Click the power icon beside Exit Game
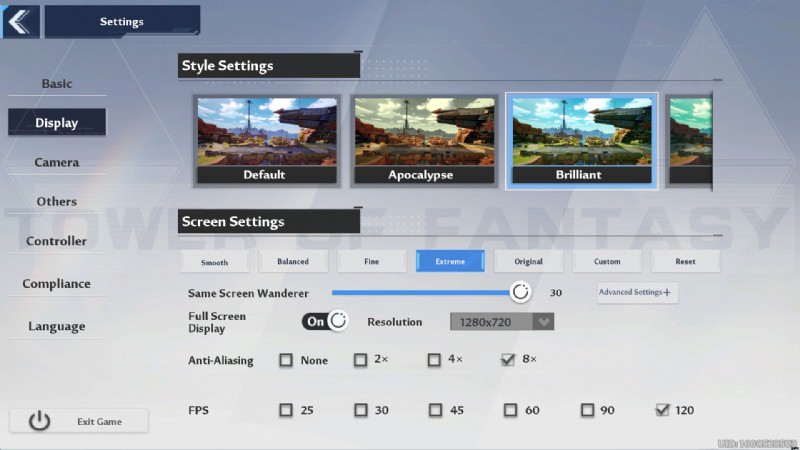800x450 pixels. click(x=40, y=421)
